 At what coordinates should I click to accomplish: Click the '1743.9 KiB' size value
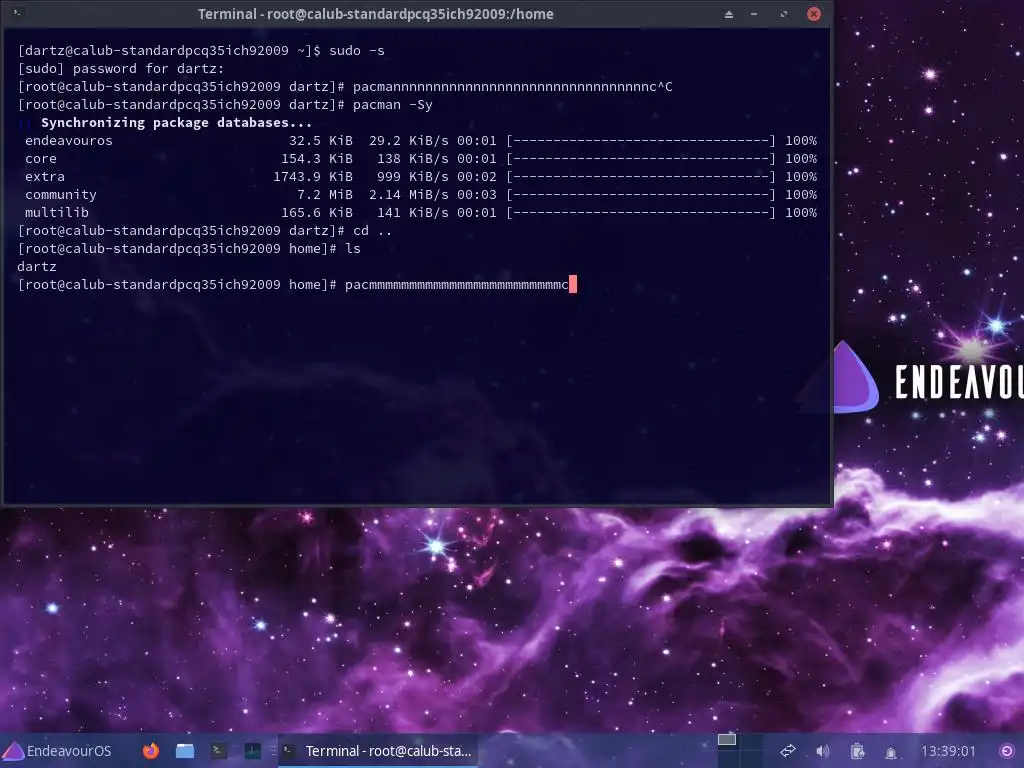click(313, 176)
